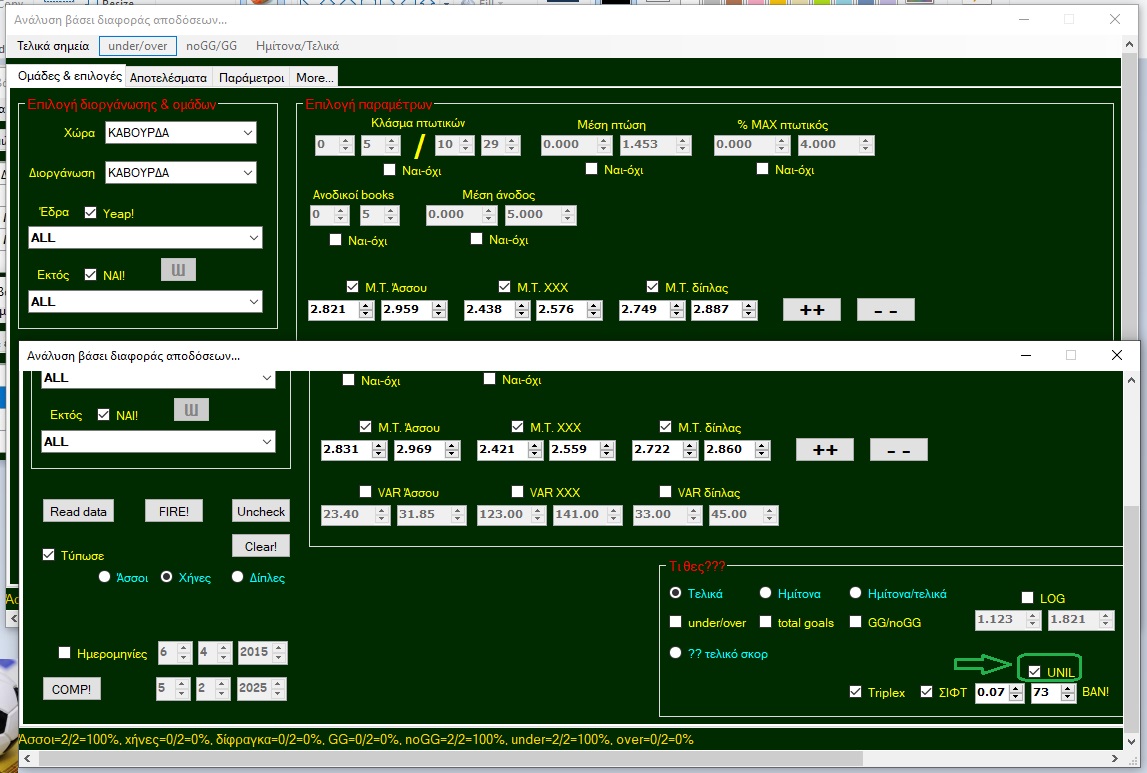The width and height of the screenshot is (1147, 773).
Task: Select the Δίπλες radio button
Action: (238, 577)
